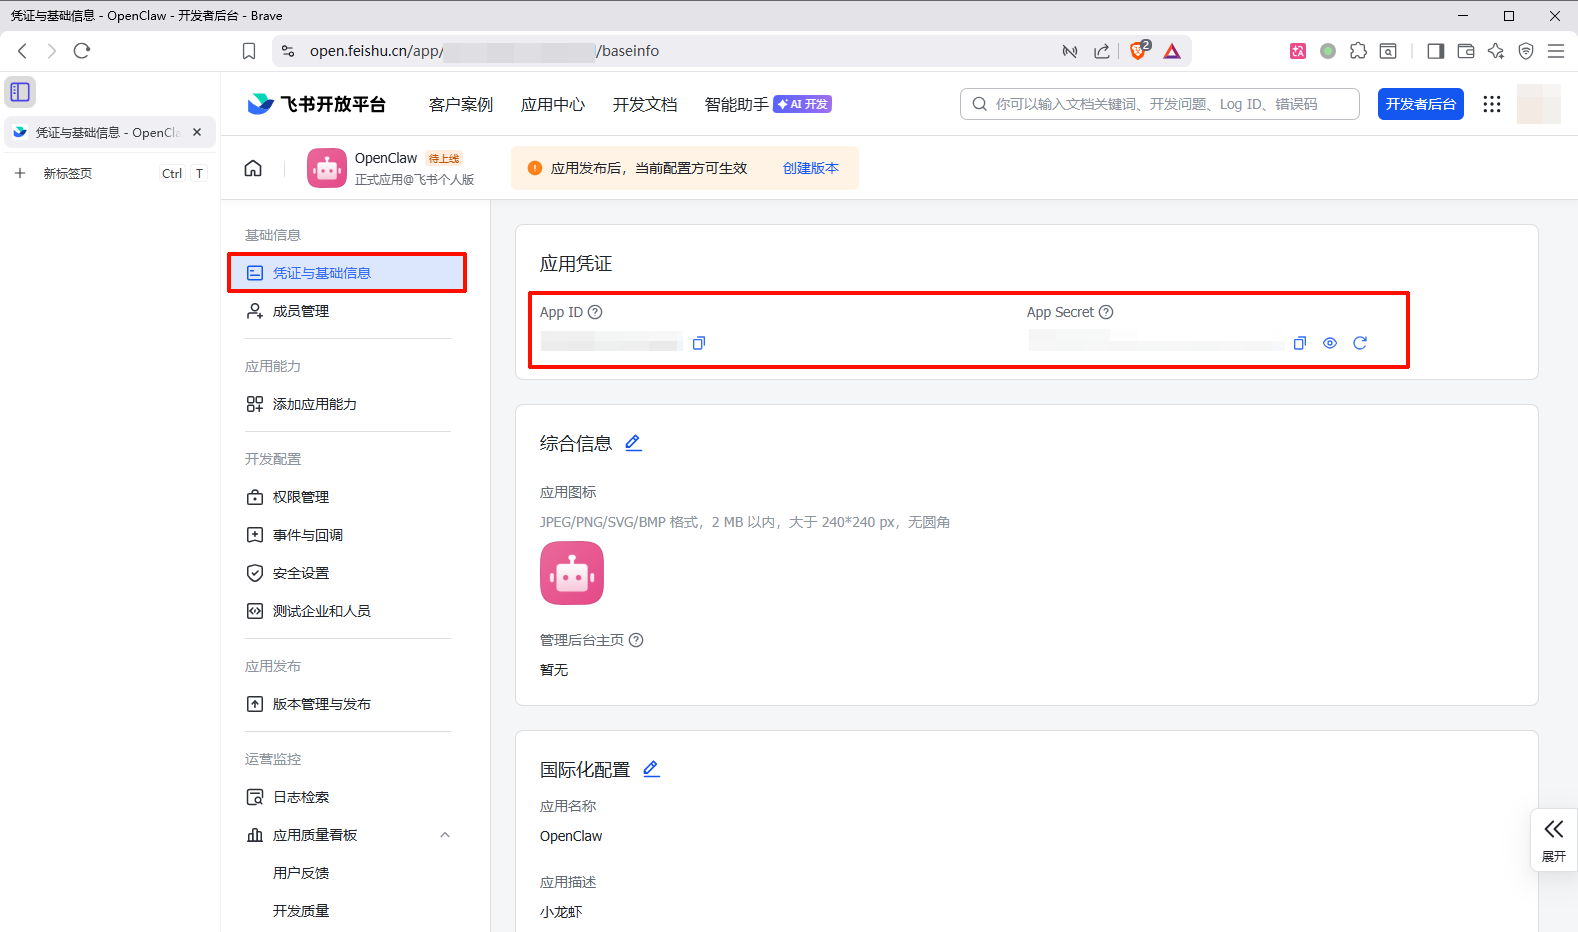1578x932 pixels.
Task: Click App ID help question mark
Action: point(595,312)
